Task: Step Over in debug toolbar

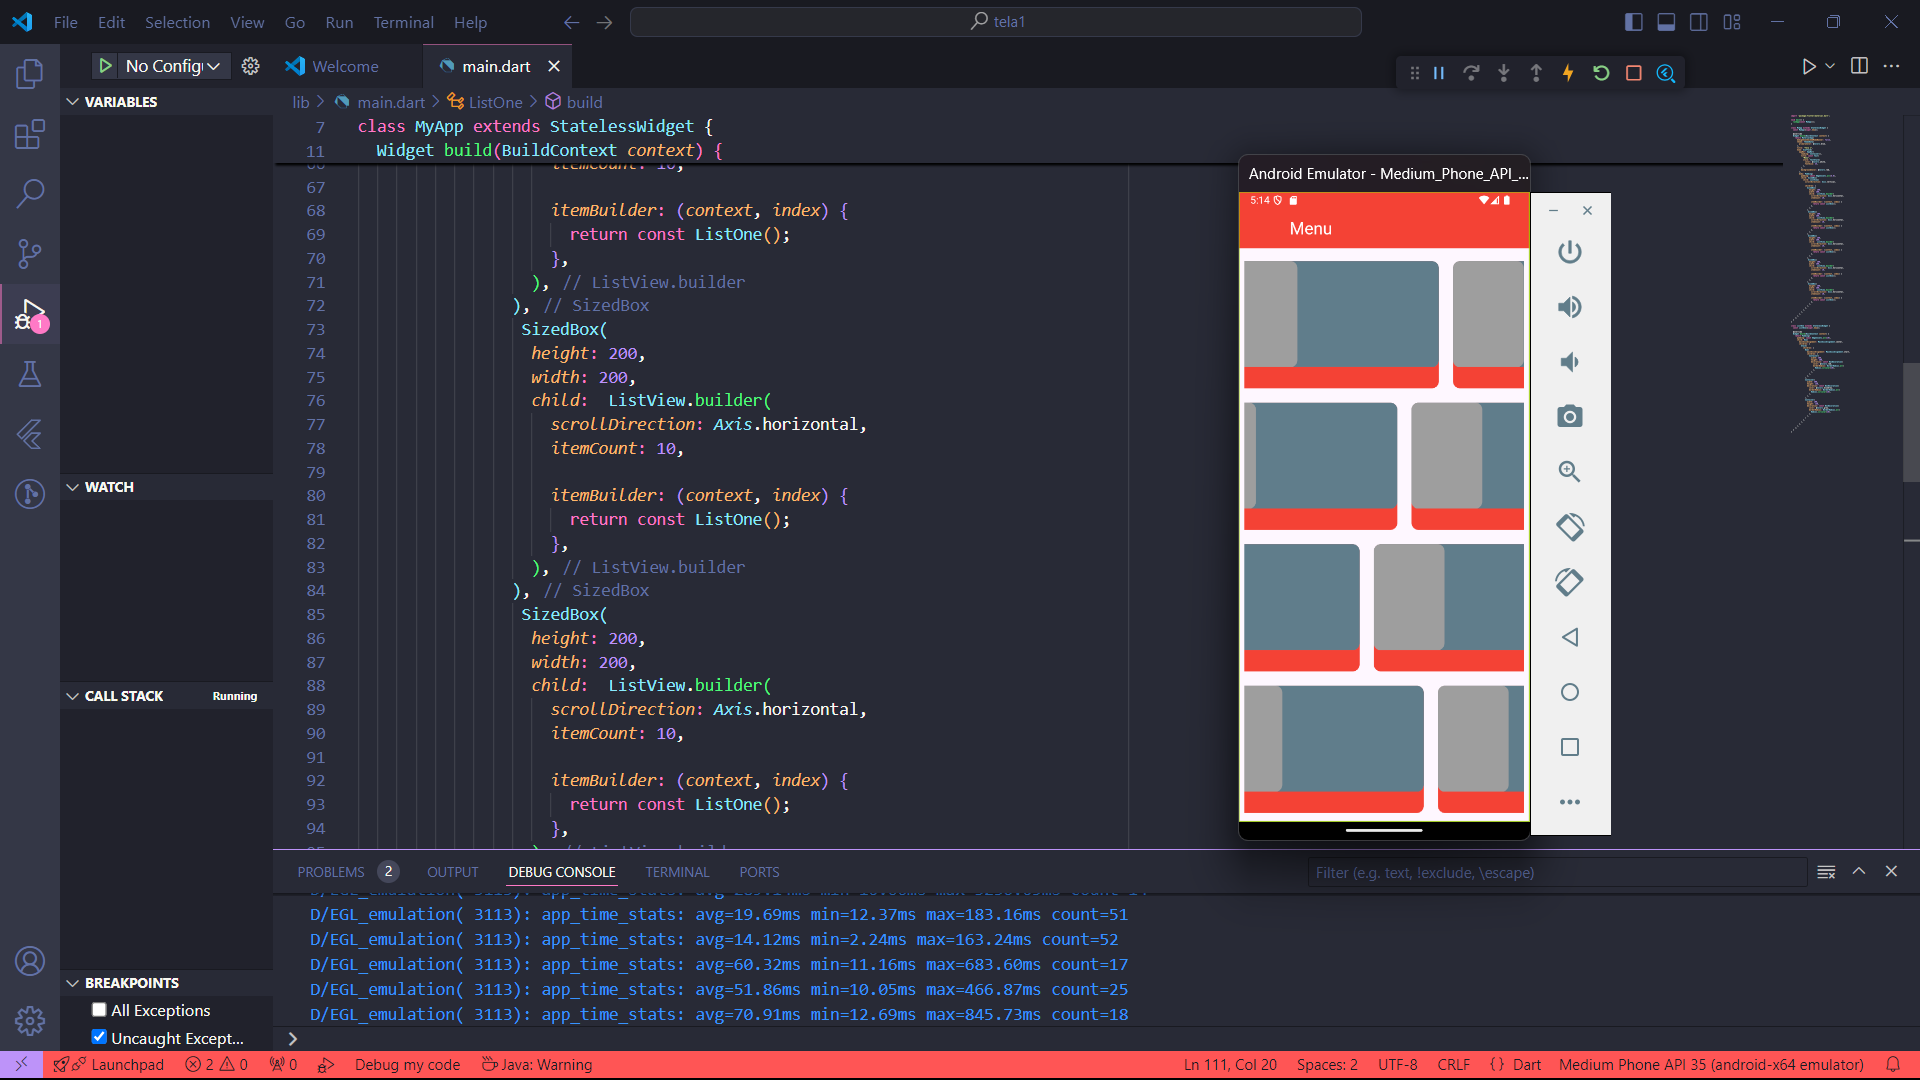Action: [1471, 73]
